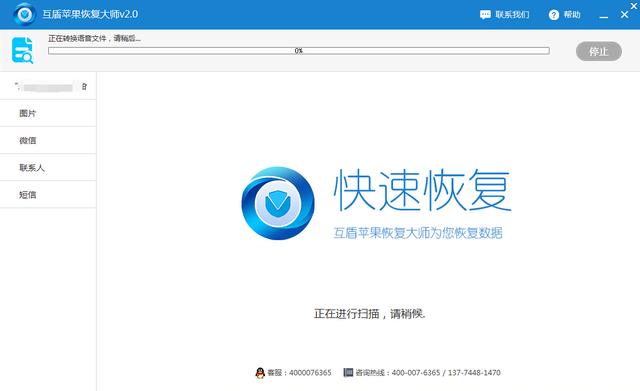640x391 pixels.
Task: Click the 正在进行扫描，请稍候 message
Action: pos(370,313)
